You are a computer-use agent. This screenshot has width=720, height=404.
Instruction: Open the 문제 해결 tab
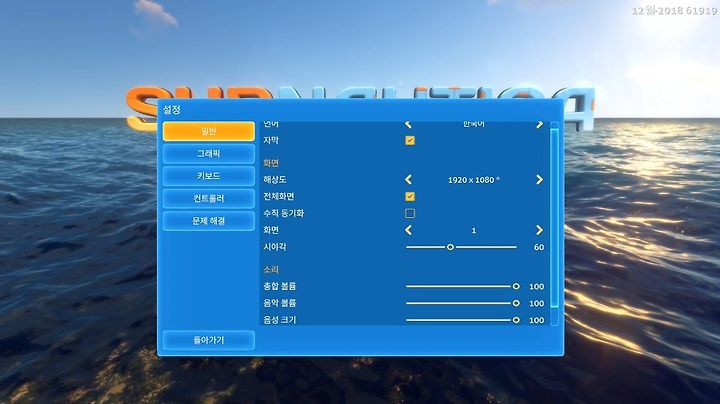(x=208, y=221)
